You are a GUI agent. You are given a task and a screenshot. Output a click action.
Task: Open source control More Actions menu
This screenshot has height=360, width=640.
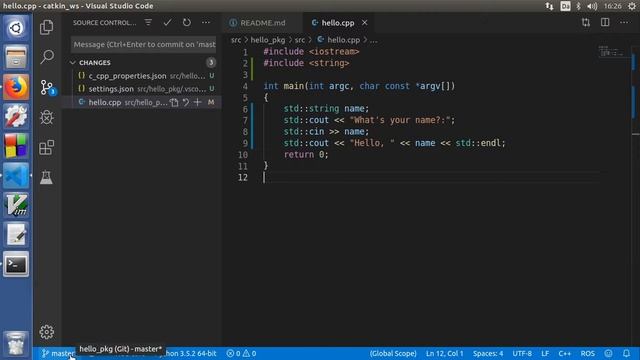pos(206,22)
